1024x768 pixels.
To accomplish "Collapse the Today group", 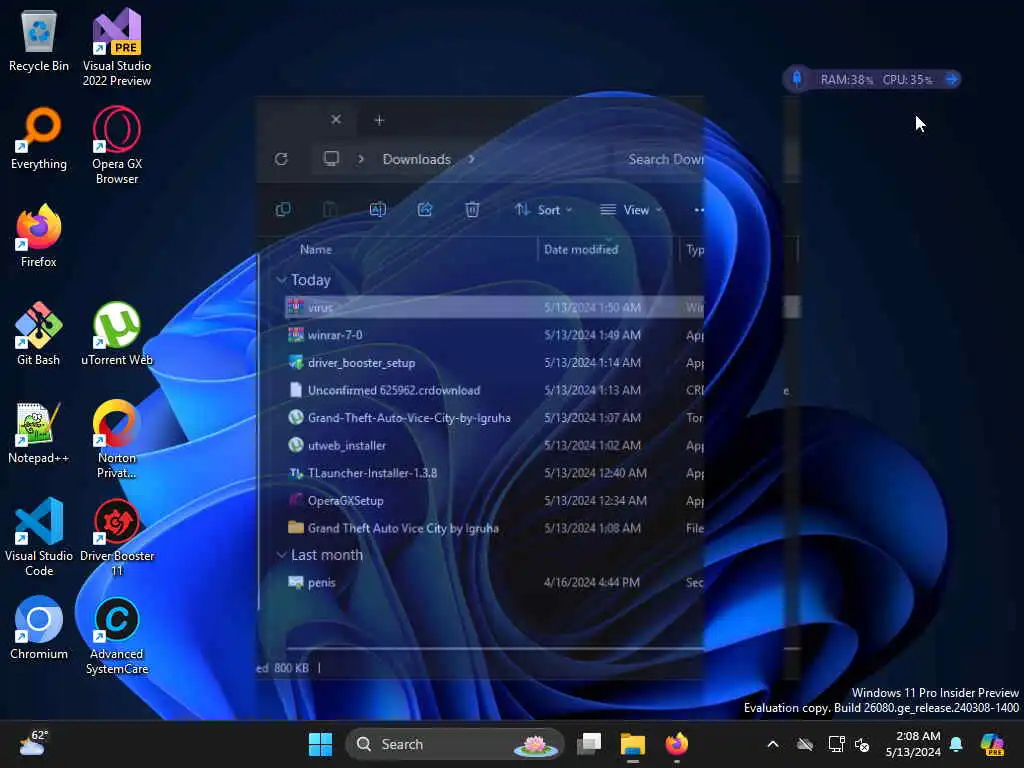I will tap(281, 280).
